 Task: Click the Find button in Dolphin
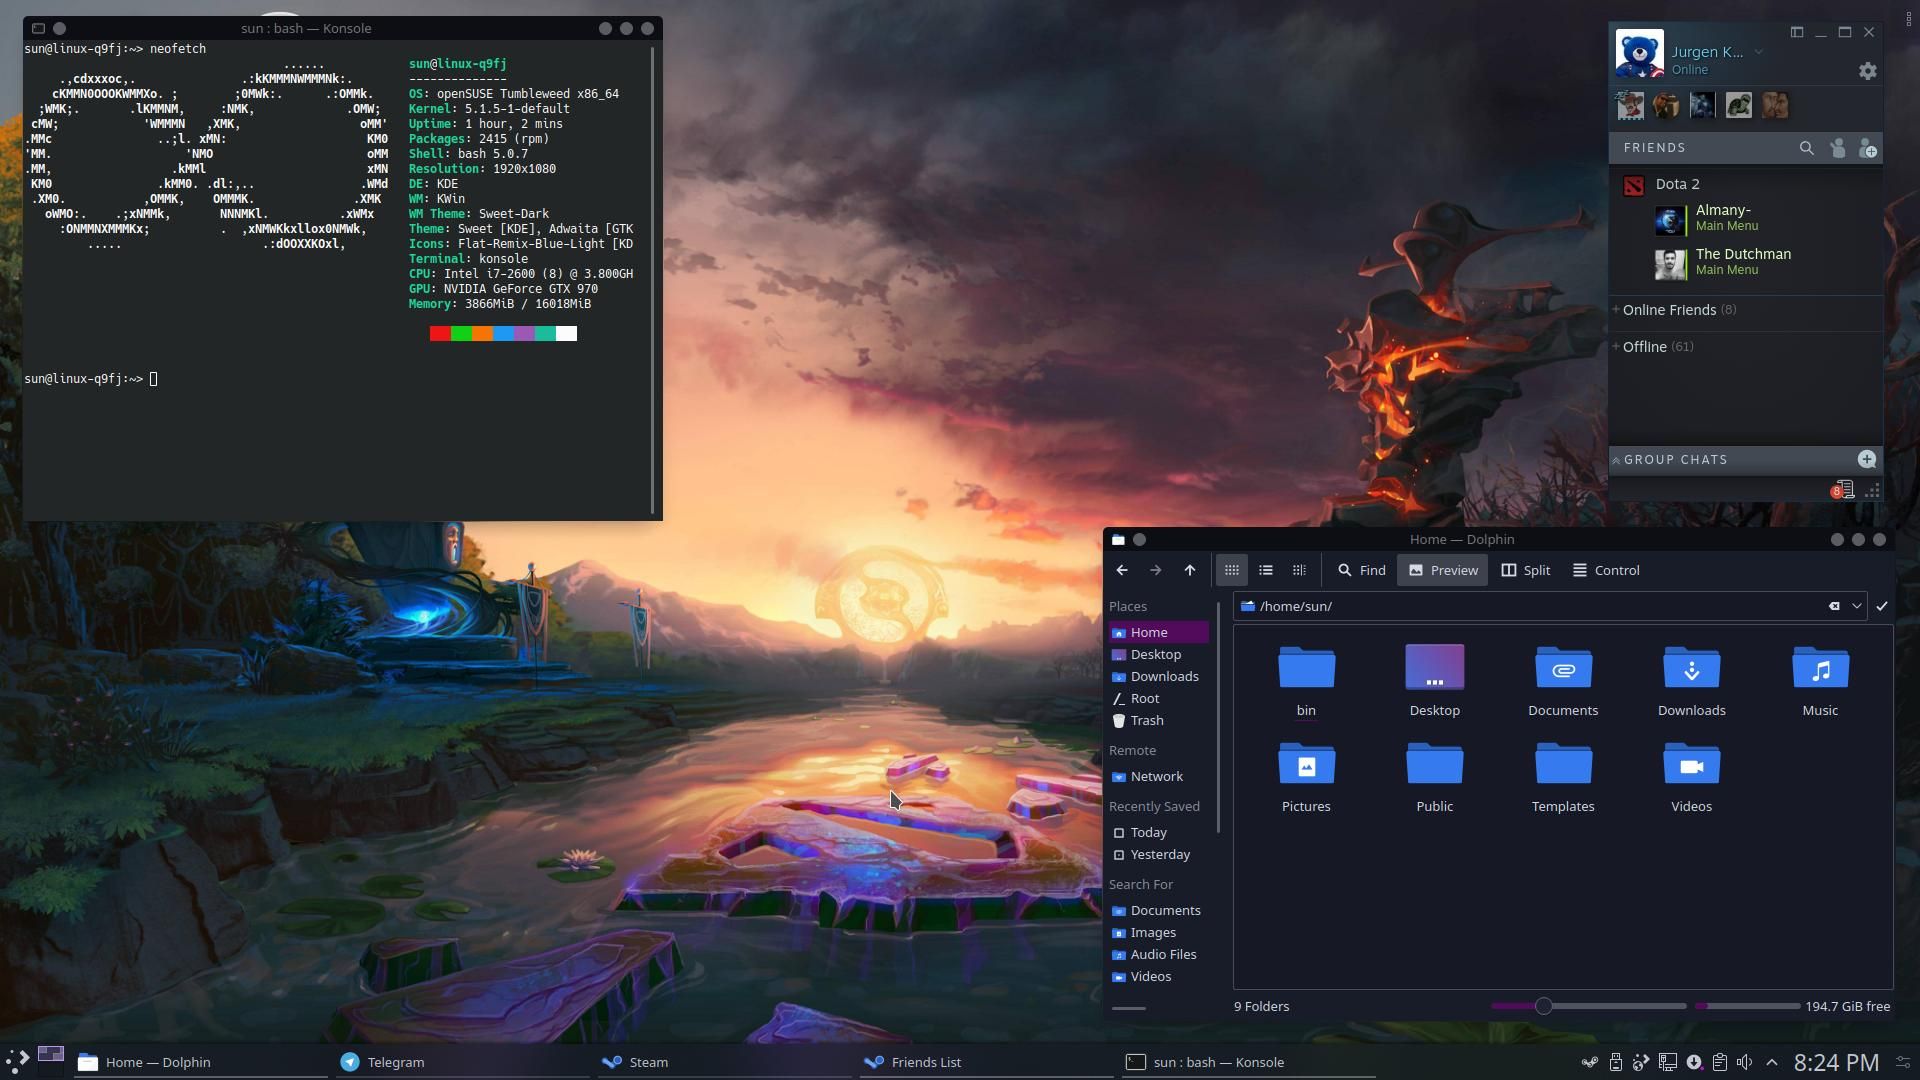(x=1361, y=570)
